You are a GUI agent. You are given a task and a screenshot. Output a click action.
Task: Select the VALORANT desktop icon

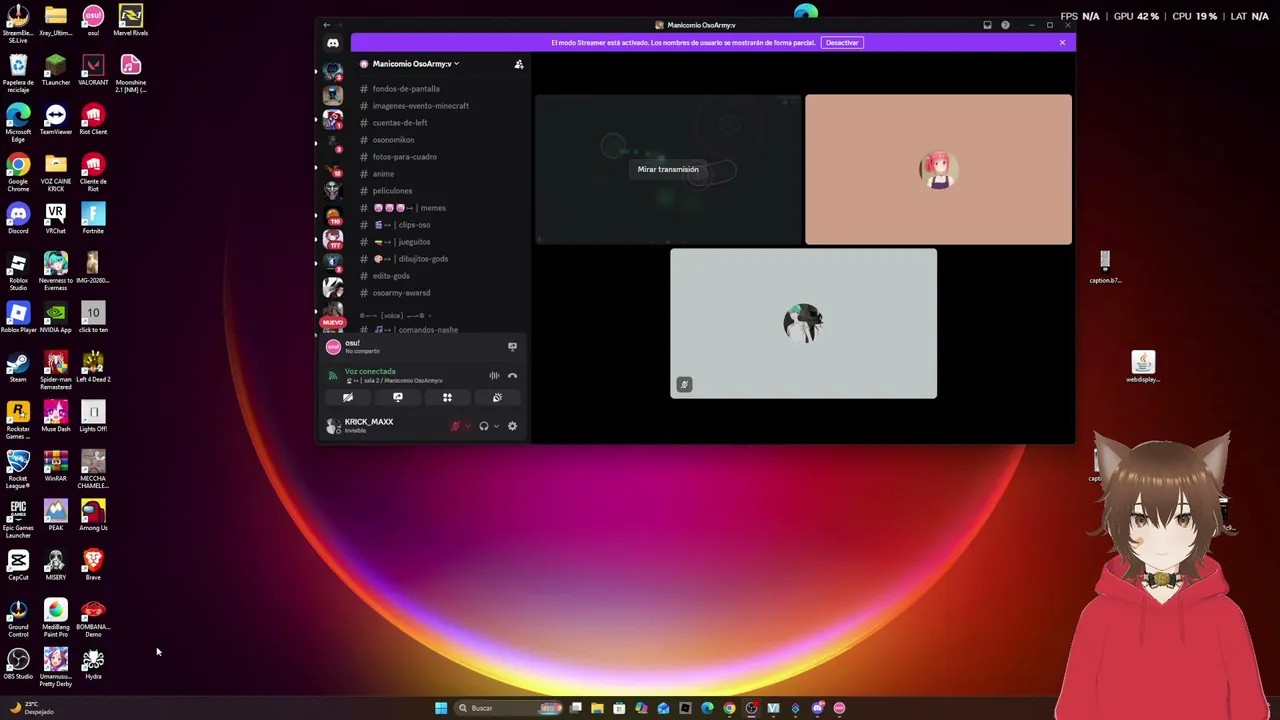93,71
